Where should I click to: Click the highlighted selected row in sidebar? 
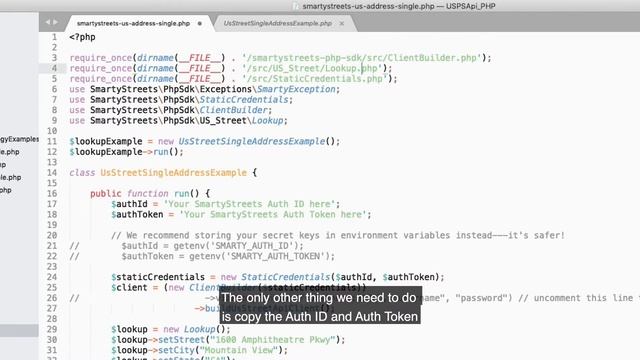pos(19,331)
